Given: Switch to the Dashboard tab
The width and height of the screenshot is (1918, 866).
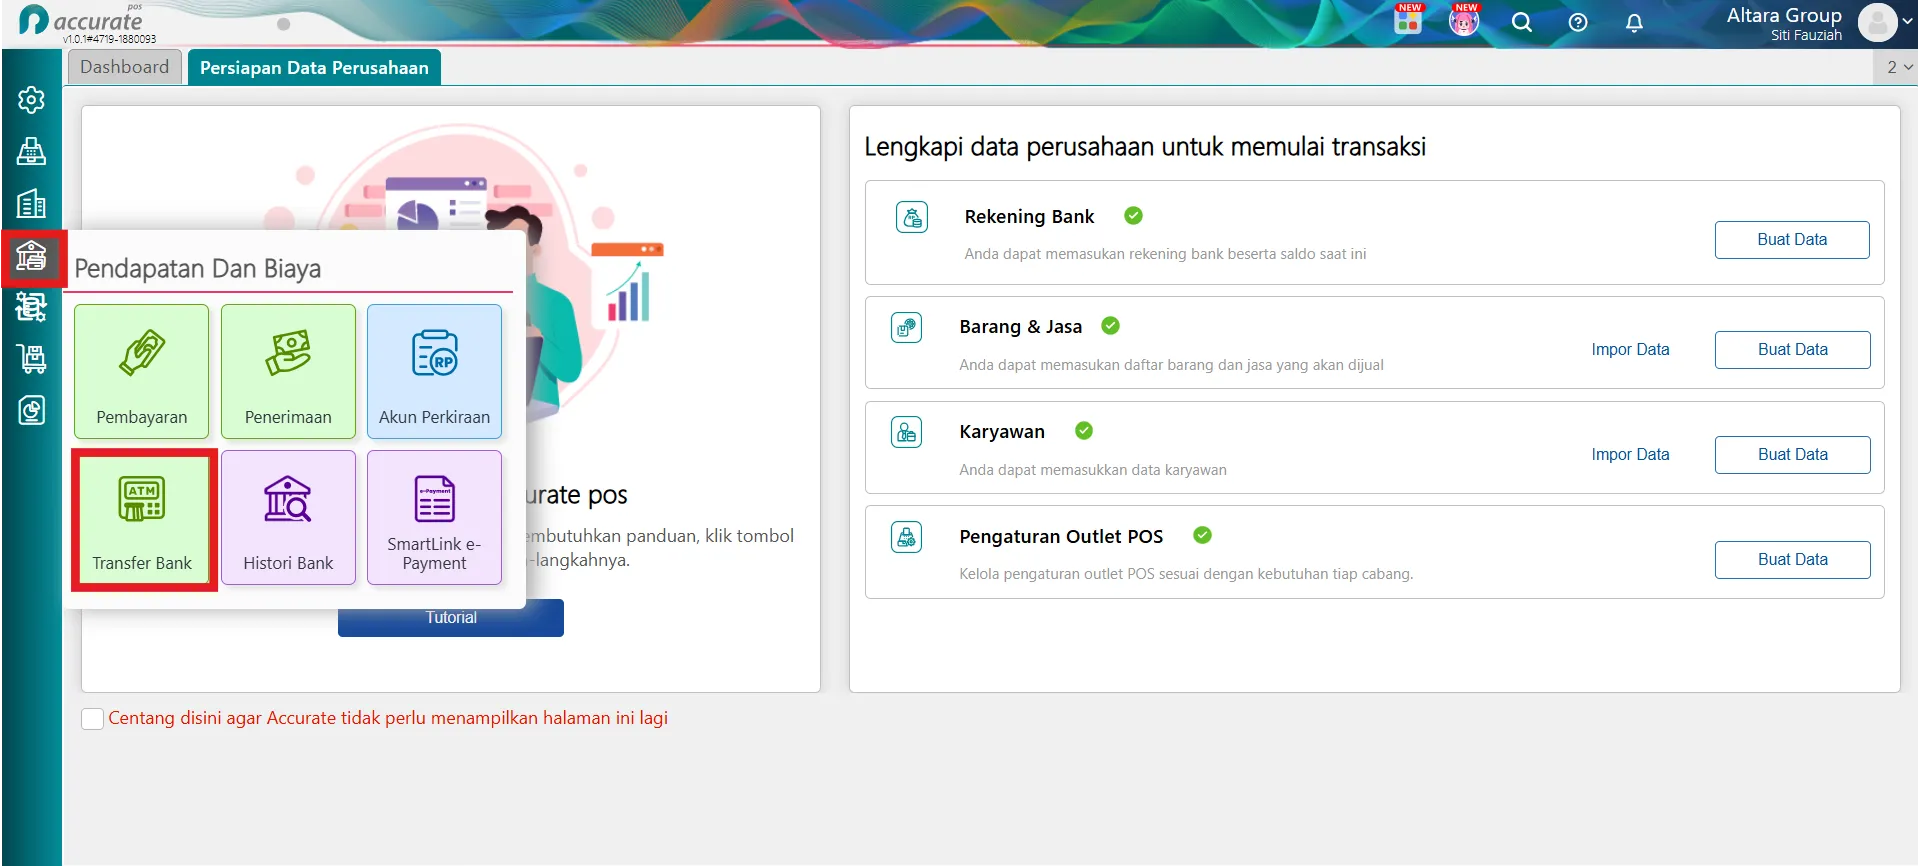Looking at the screenshot, I should (x=125, y=67).
